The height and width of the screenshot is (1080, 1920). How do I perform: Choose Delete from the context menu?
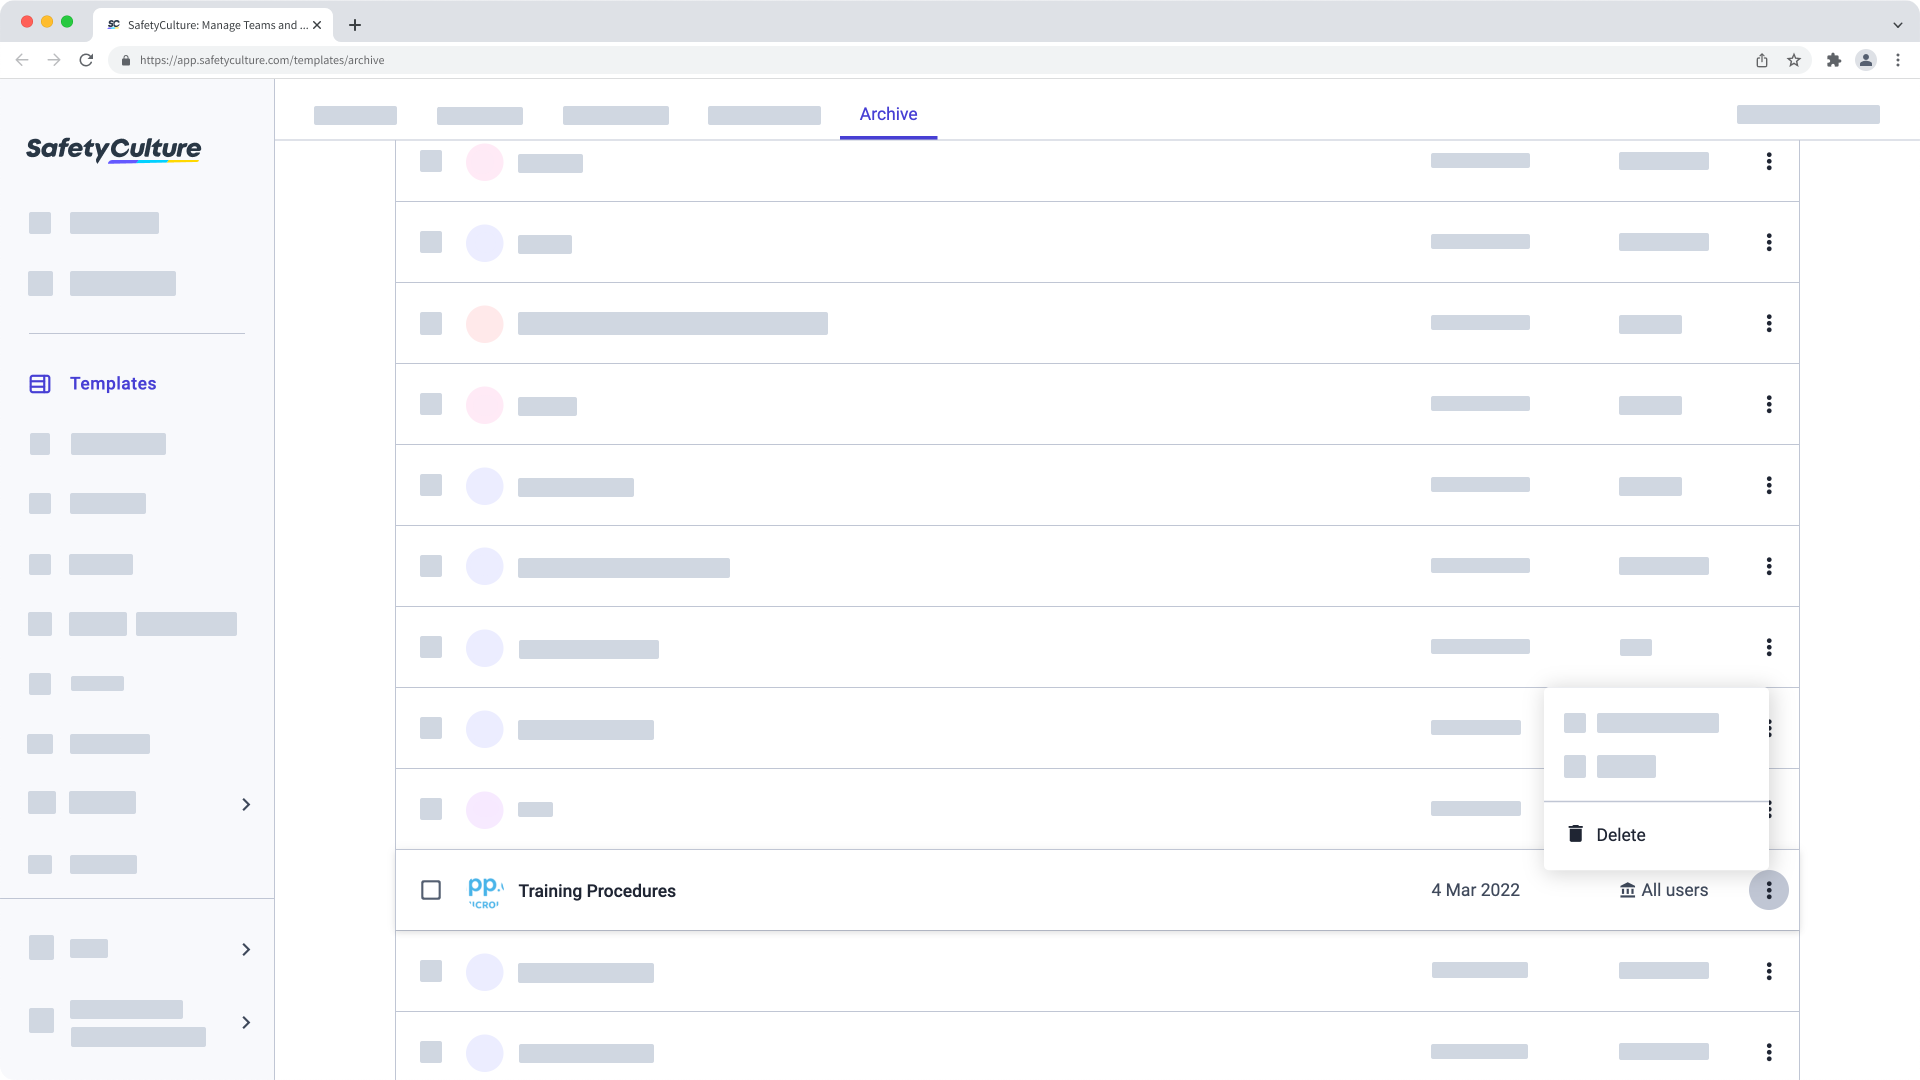click(1620, 835)
